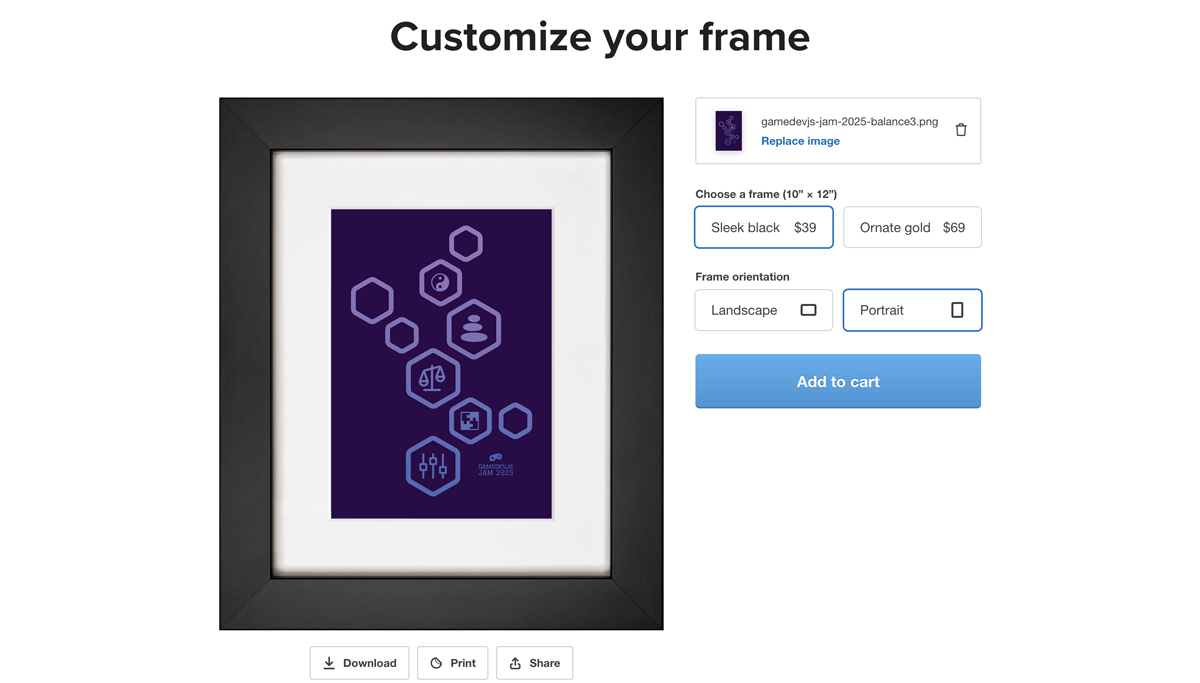Viewport: 1200px width, 683px height.
Task: Click the Choose a frame section label
Action: point(765,193)
